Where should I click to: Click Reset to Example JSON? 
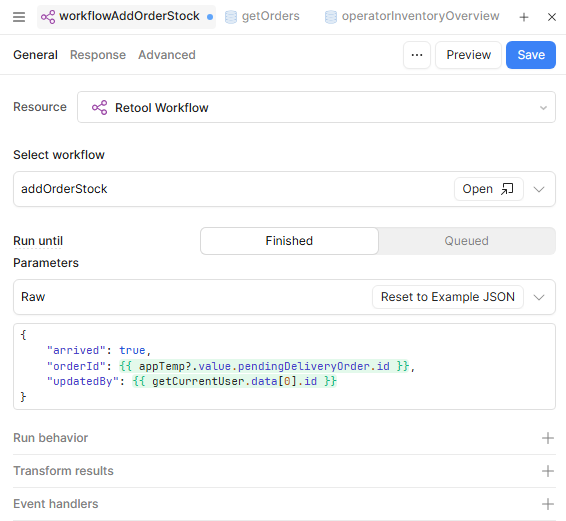coord(448,297)
